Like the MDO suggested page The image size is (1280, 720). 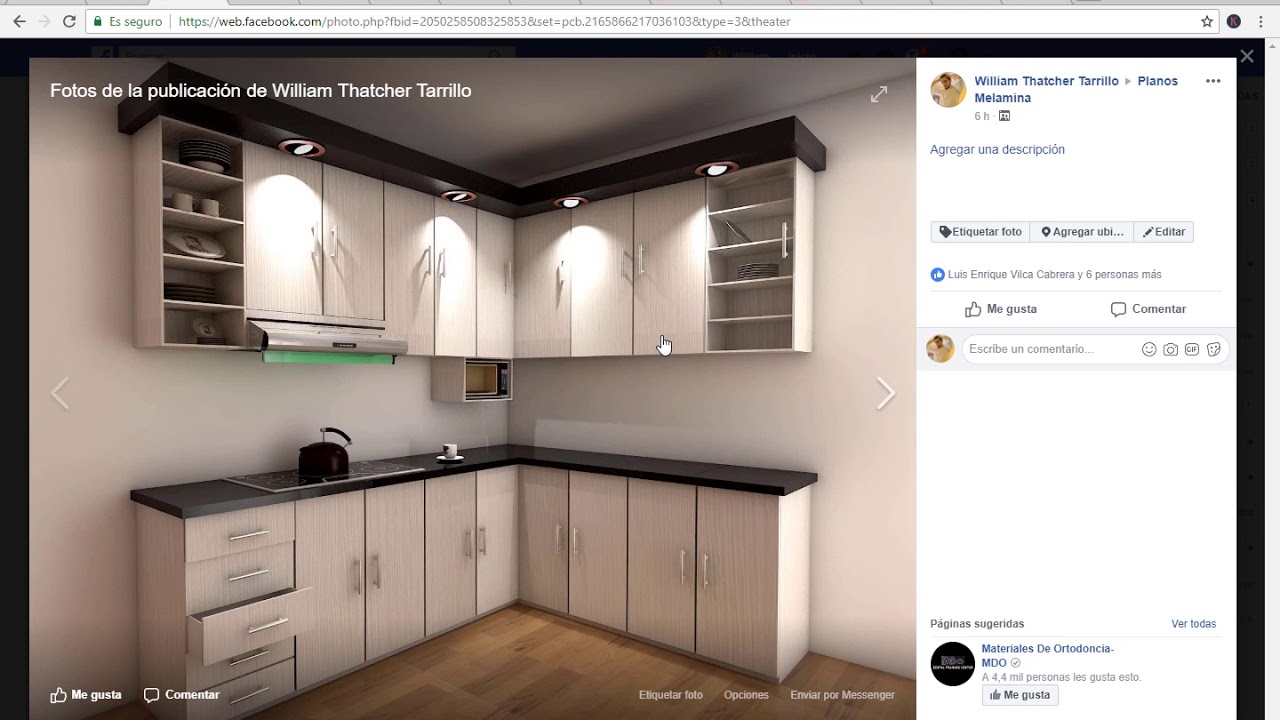coord(1019,695)
